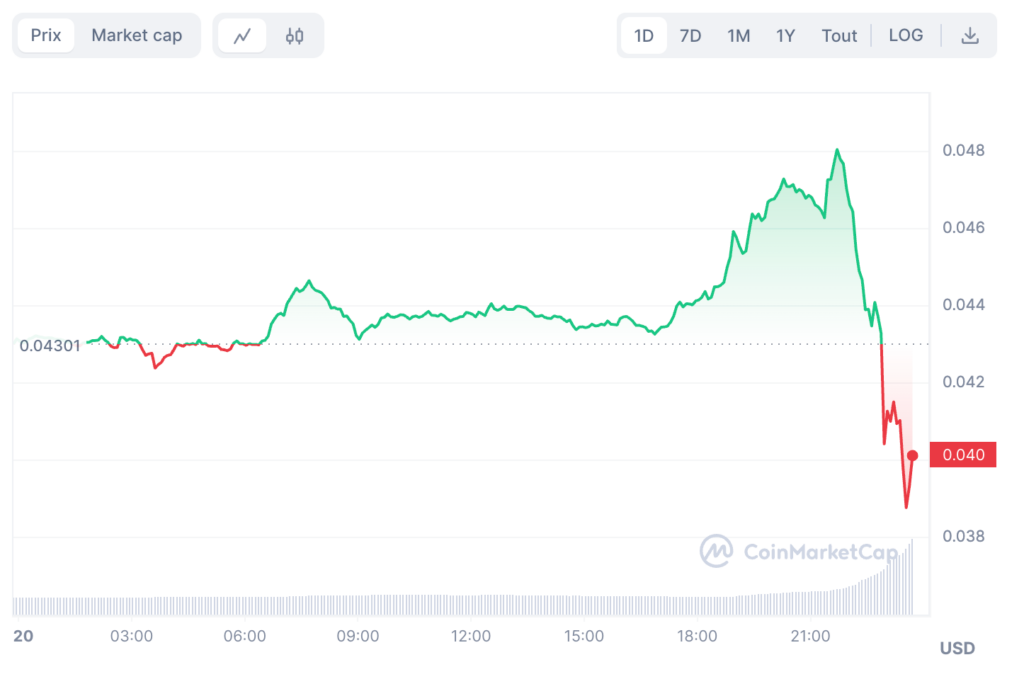The width and height of the screenshot is (1024, 684).
Task: Click the 12:00 time axis label
Action: 470,636
